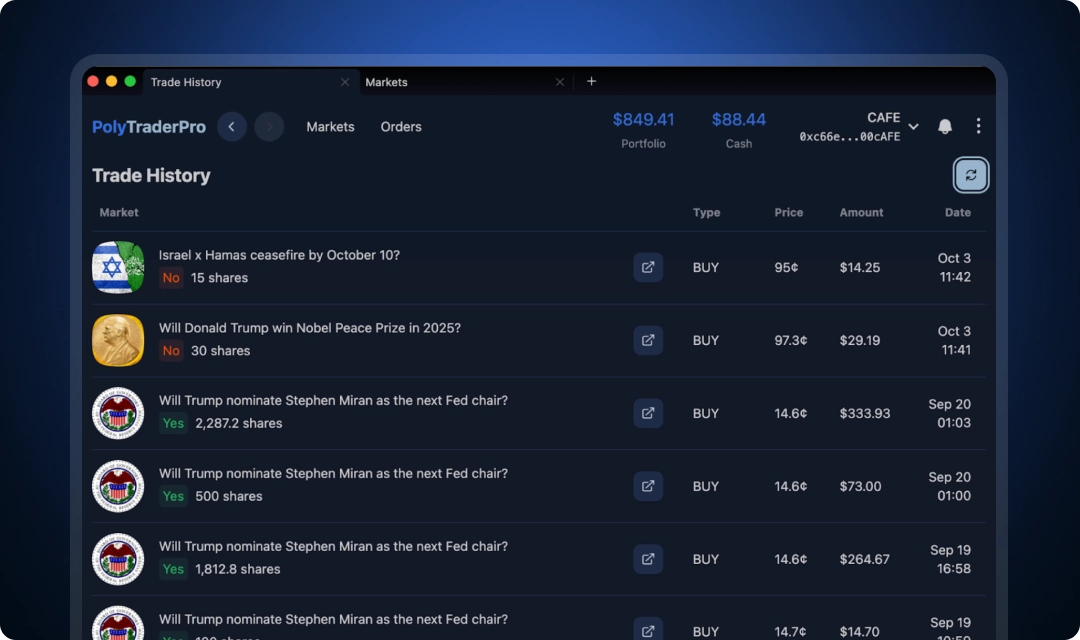Viewport: 1080px width, 640px height.
Task: Click the Israel flag market thumbnail
Action: pyautogui.click(x=117, y=267)
